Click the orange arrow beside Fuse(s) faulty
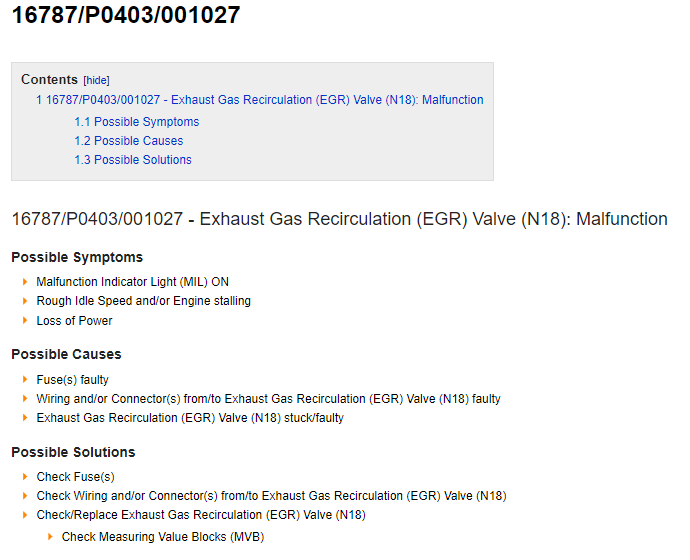690x560 pixels. click(25, 379)
